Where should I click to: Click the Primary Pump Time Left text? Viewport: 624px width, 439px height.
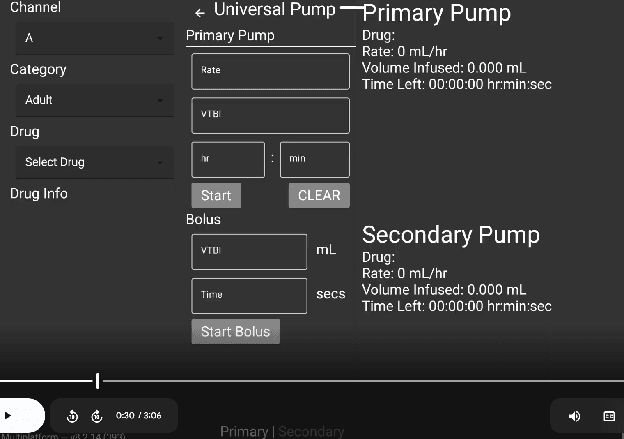click(x=457, y=84)
